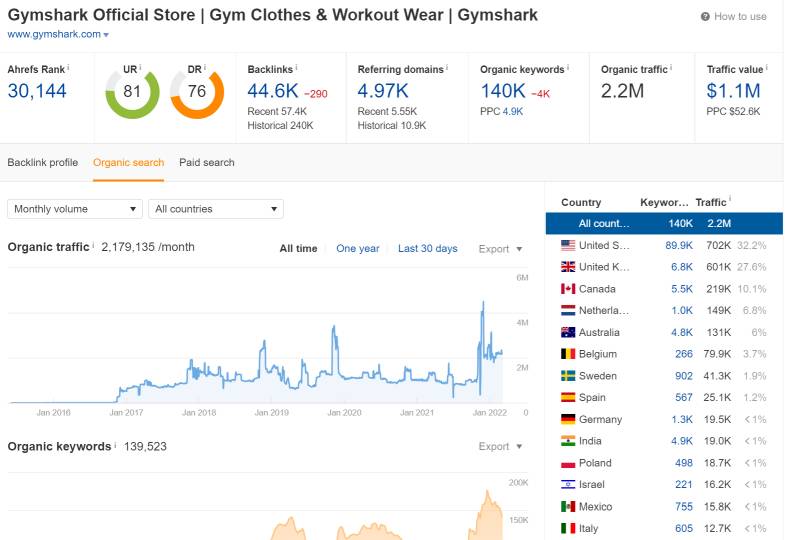Click the Germany flag icon
This screenshot has height=540, width=786.
click(568, 419)
